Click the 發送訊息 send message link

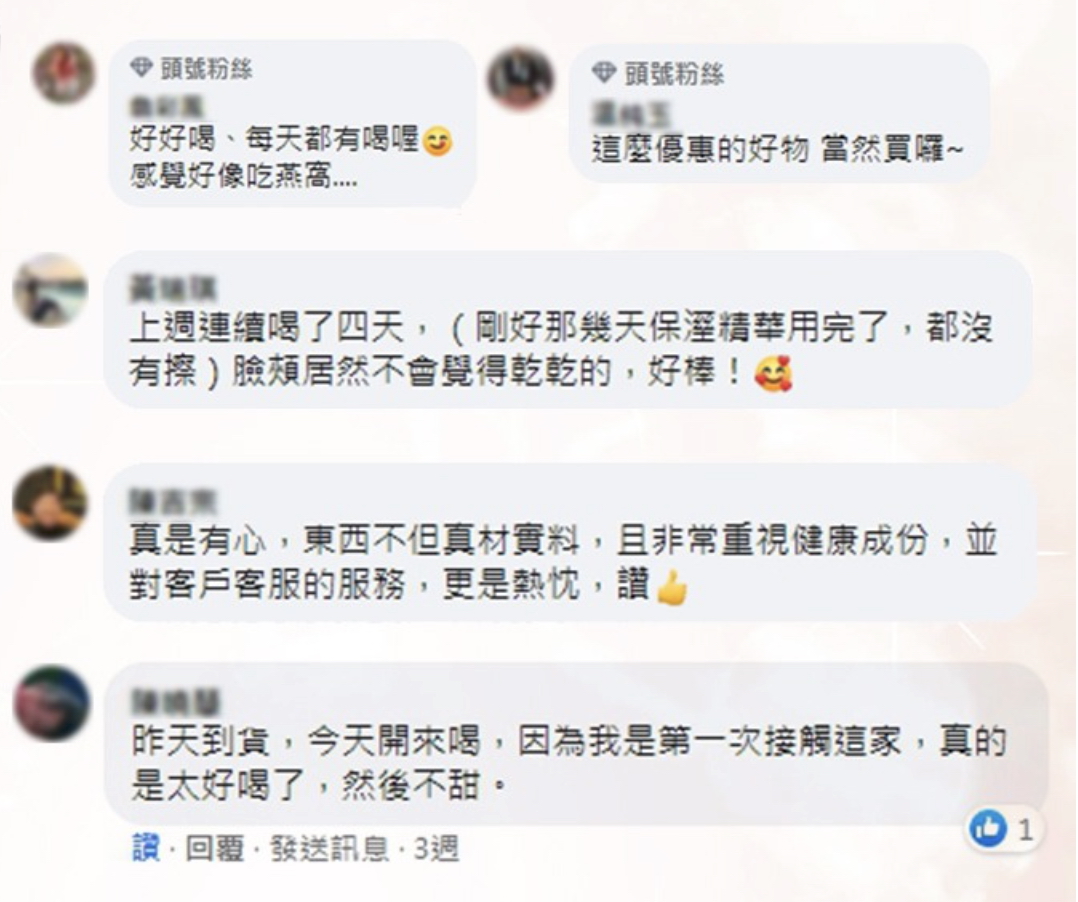pyautogui.click(x=329, y=849)
